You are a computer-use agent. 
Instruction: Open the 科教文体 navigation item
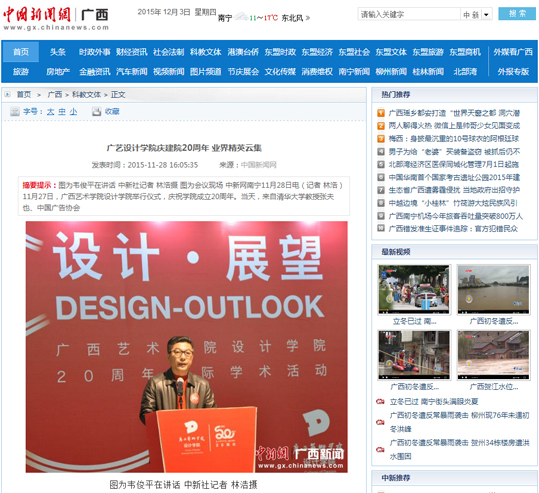(206, 52)
